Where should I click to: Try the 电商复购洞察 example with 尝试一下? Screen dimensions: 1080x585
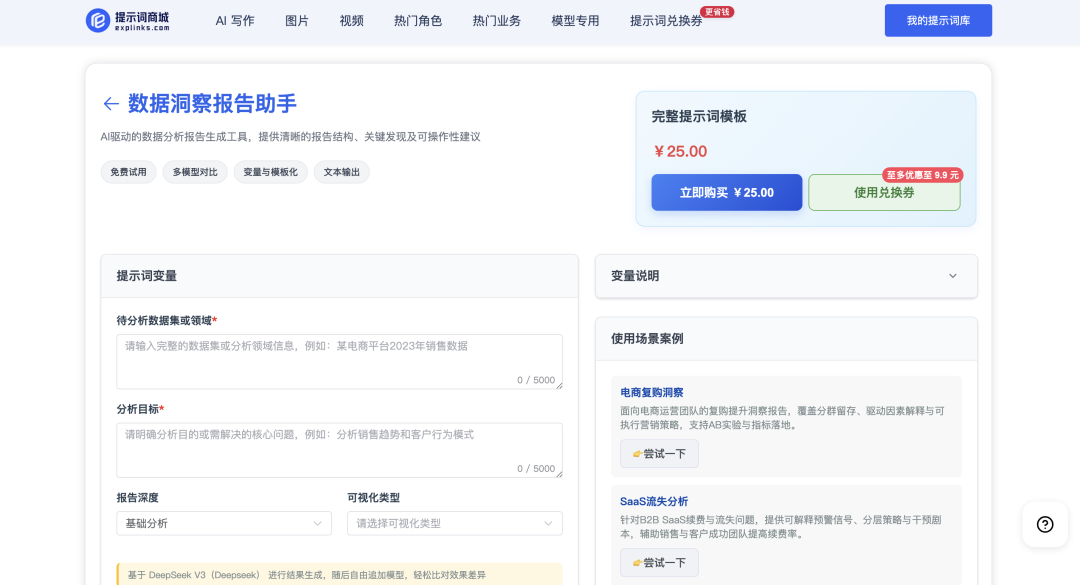coord(659,454)
